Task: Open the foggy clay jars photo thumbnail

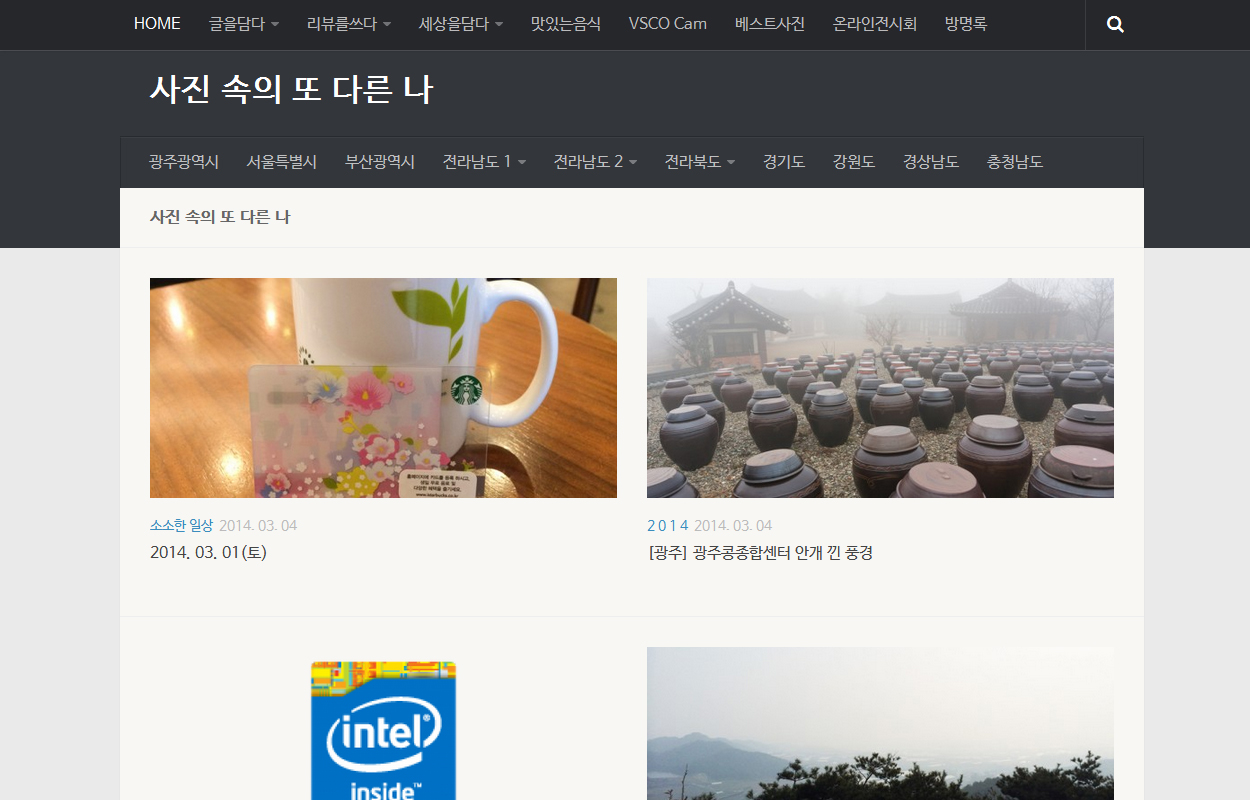Action: pyautogui.click(x=880, y=388)
